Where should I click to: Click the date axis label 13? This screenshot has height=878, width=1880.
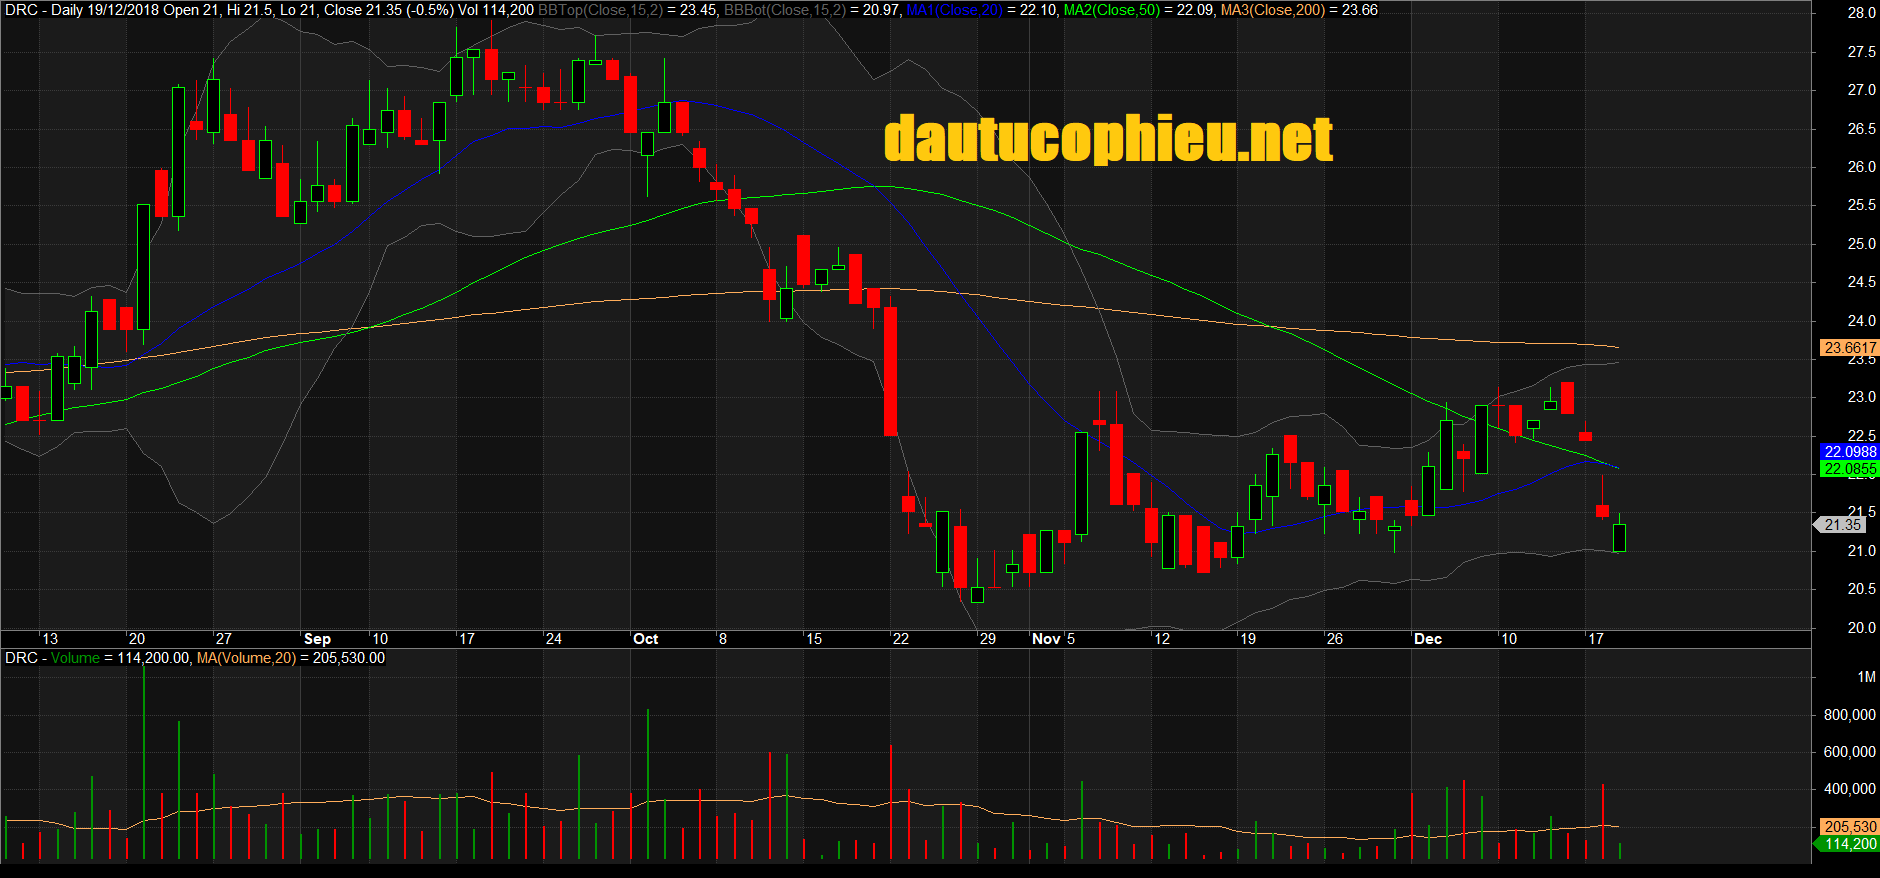click(x=50, y=639)
